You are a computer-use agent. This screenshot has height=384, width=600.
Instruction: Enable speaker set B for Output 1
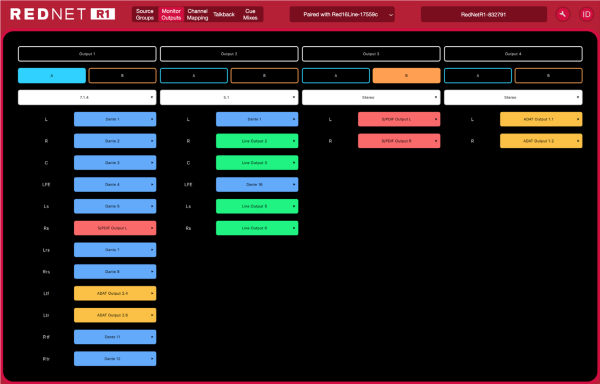tap(122, 76)
